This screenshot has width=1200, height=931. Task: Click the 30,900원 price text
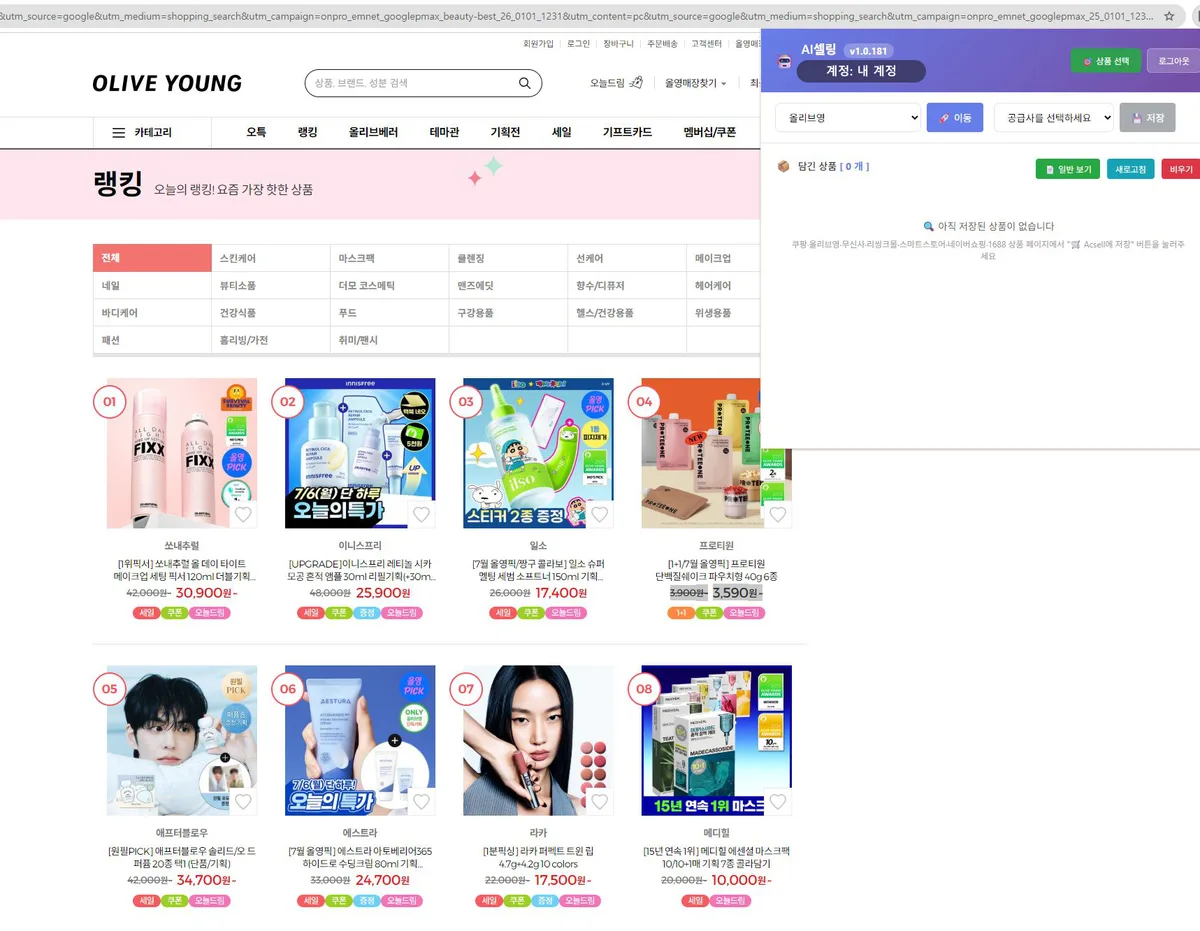point(204,593)
